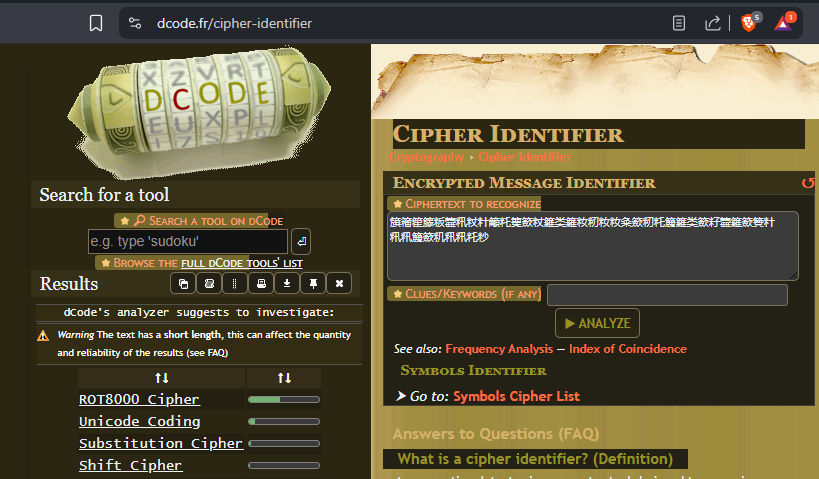819x479 pixels.
Task: Click the reset arrow in Encrypted Message Identifier
Action: [808, 183]
